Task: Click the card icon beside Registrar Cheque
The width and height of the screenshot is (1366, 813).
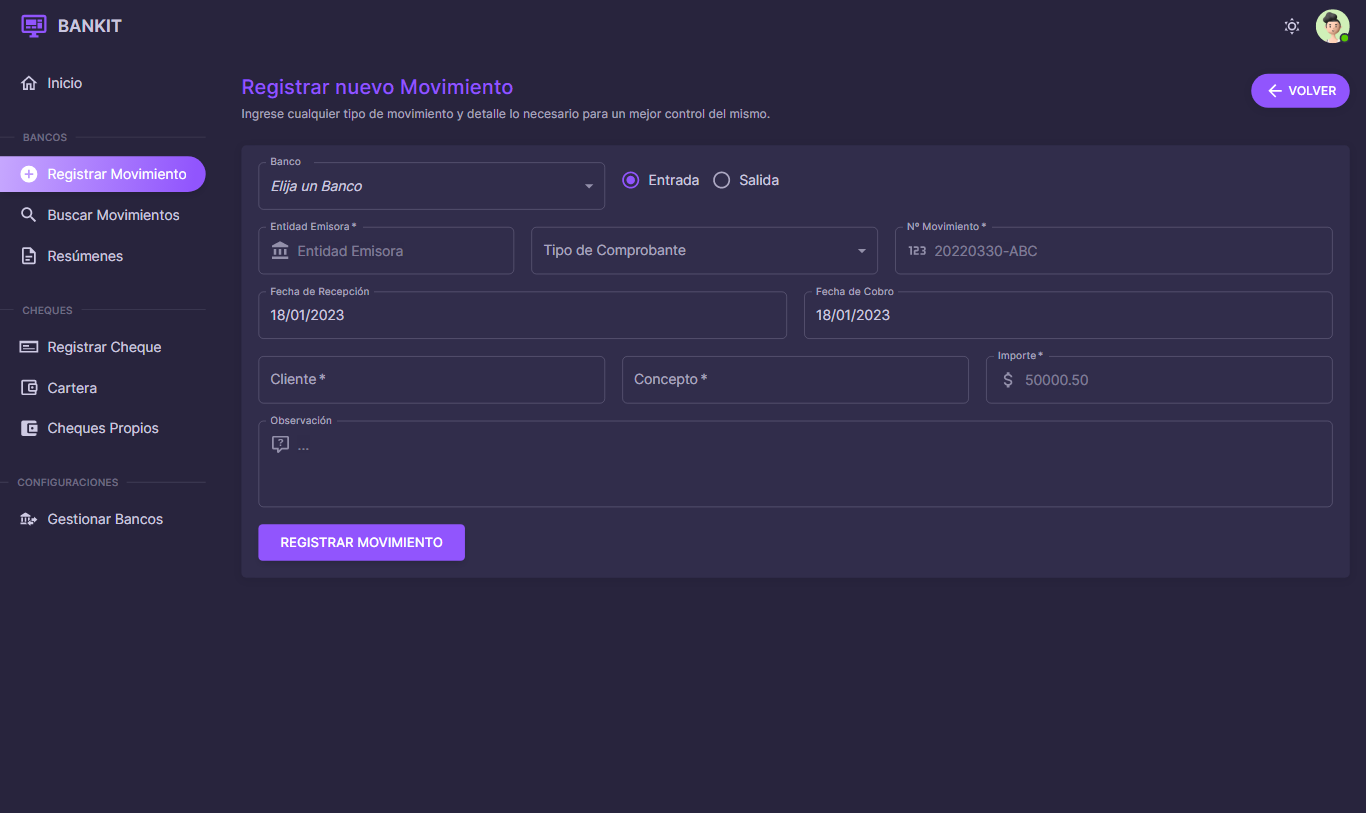Action: click(29, 347)
